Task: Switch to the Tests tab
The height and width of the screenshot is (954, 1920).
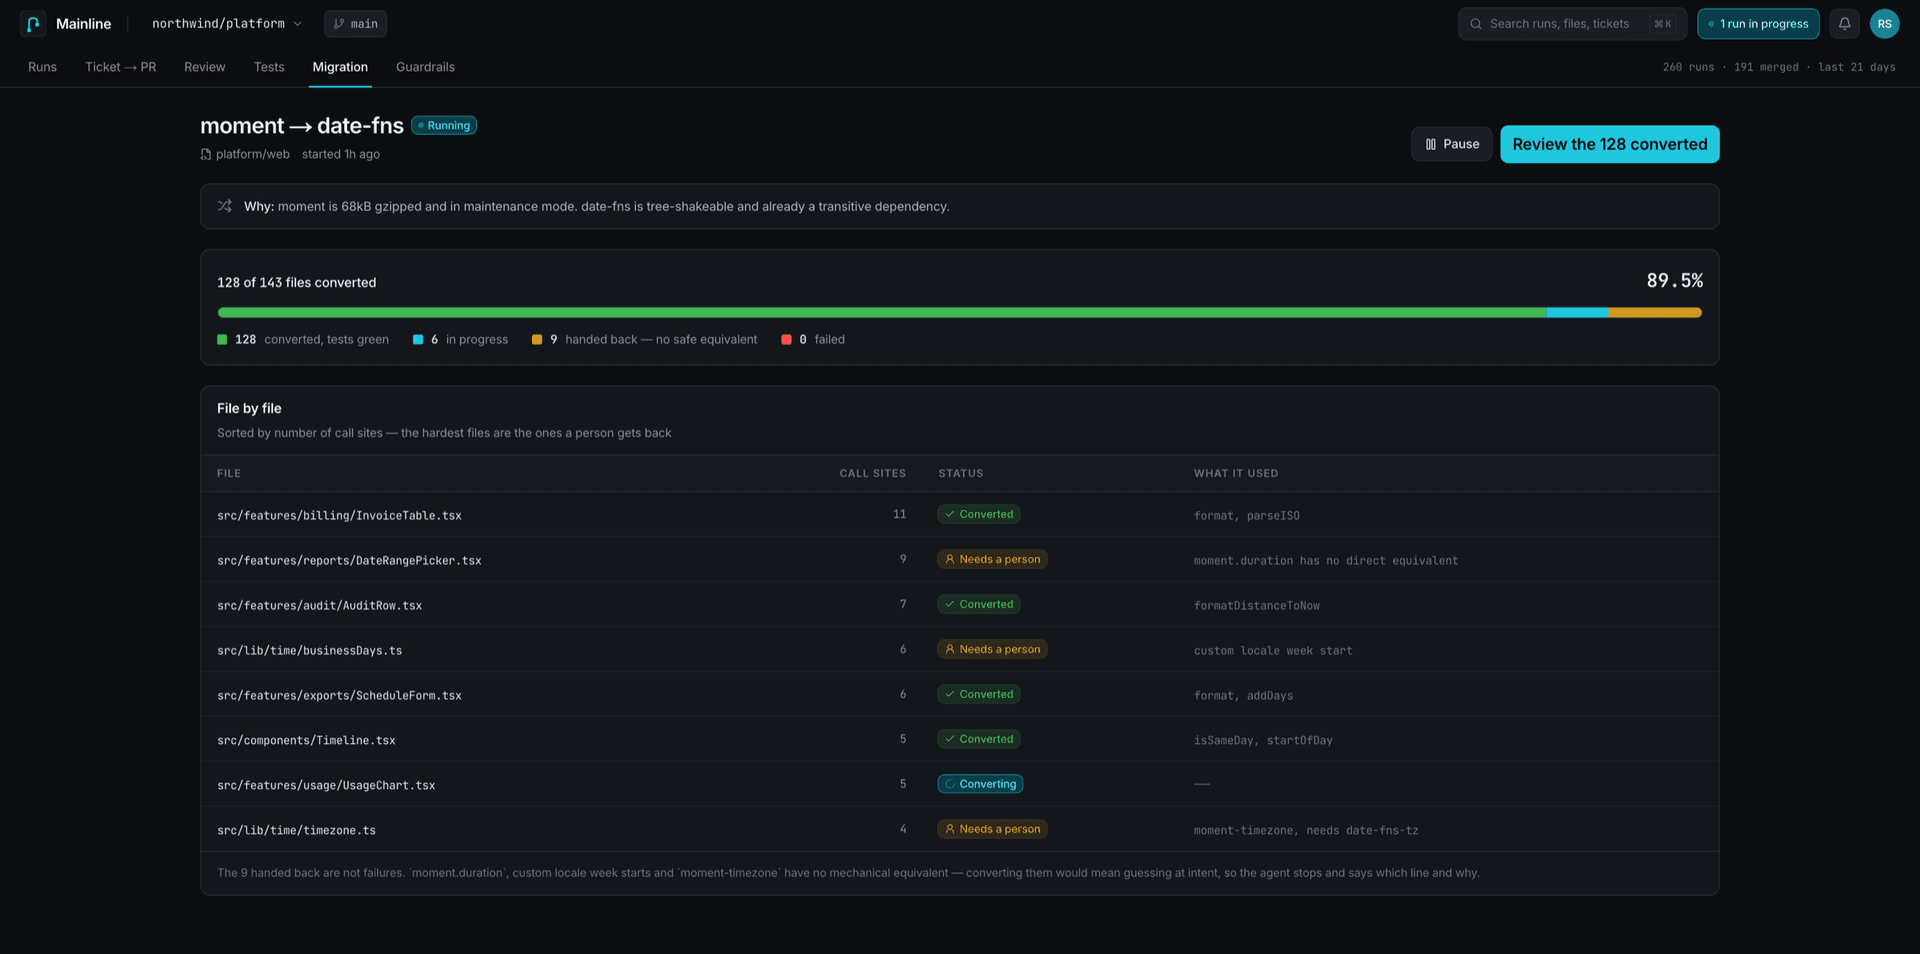Action: 269,67
